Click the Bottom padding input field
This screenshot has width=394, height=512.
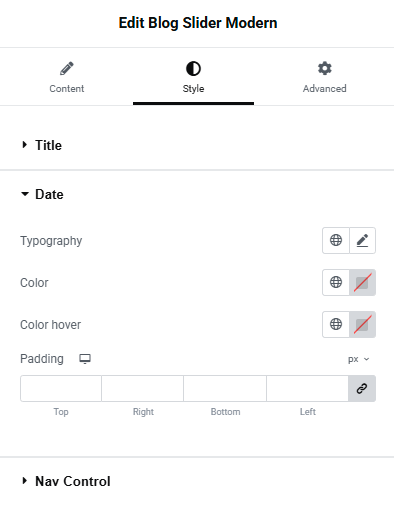[225, 388]
